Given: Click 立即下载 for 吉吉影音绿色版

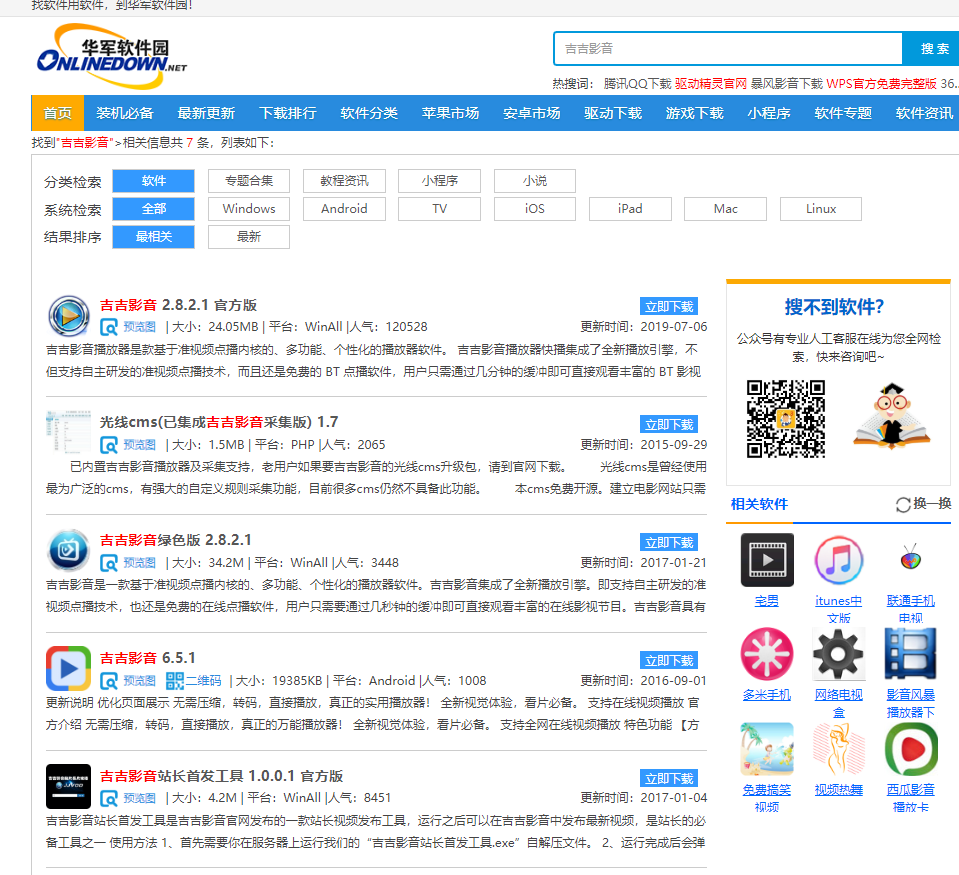Looking at the screenshot, I should tap(669, 542).
